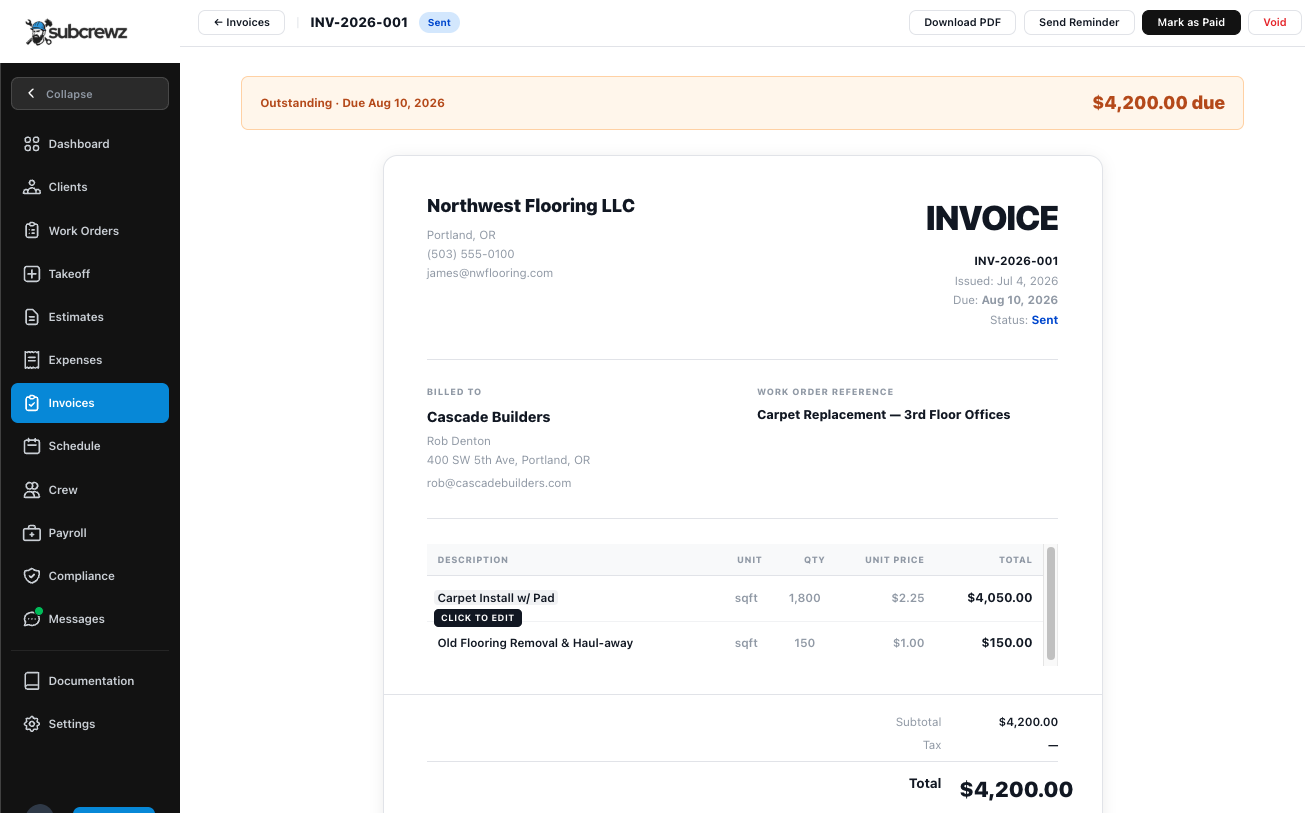Image resolution: width=1305 pixels, height=813 pixels.
Task: Click the Outstanding · Due Aug 10, 2026 text
Action: pyautogui.click(x=352, y=103)
